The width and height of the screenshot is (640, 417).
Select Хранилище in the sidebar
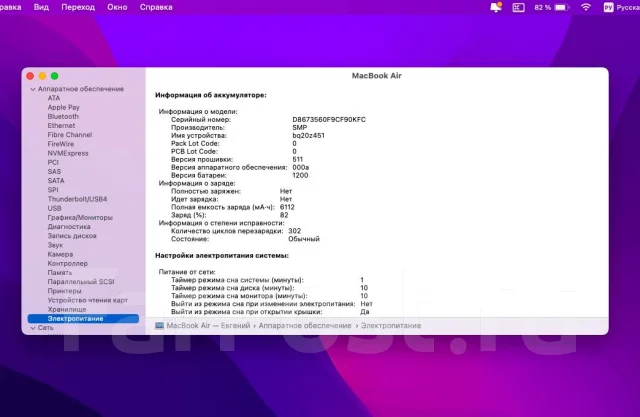click(67, 309)
